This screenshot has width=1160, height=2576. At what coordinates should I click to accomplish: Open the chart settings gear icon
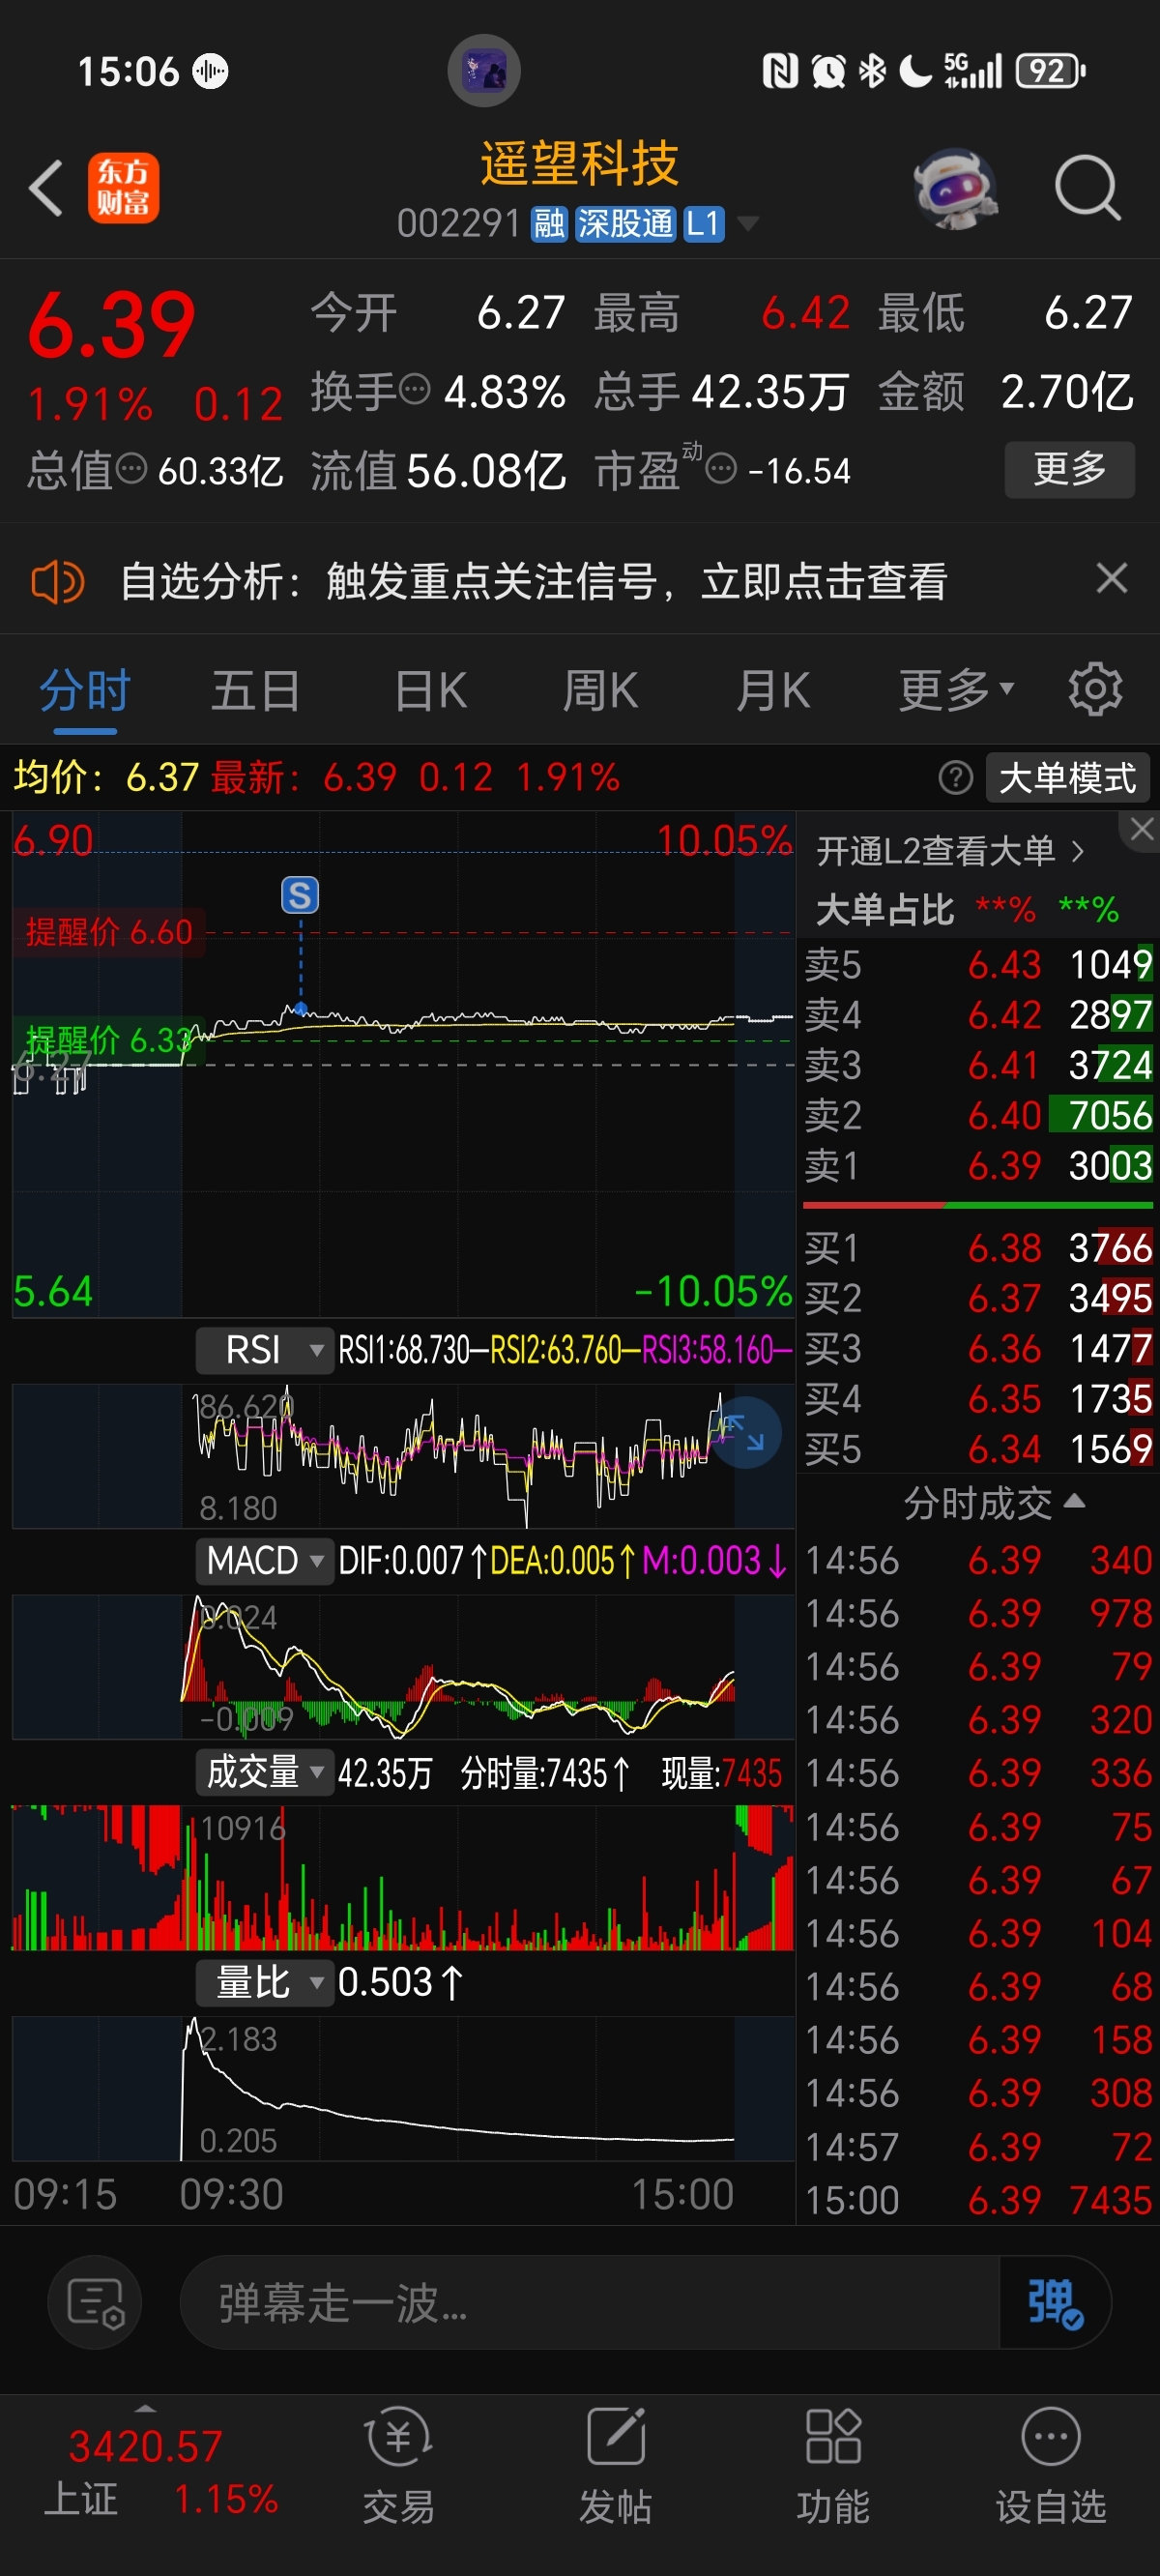[1095, 689]
